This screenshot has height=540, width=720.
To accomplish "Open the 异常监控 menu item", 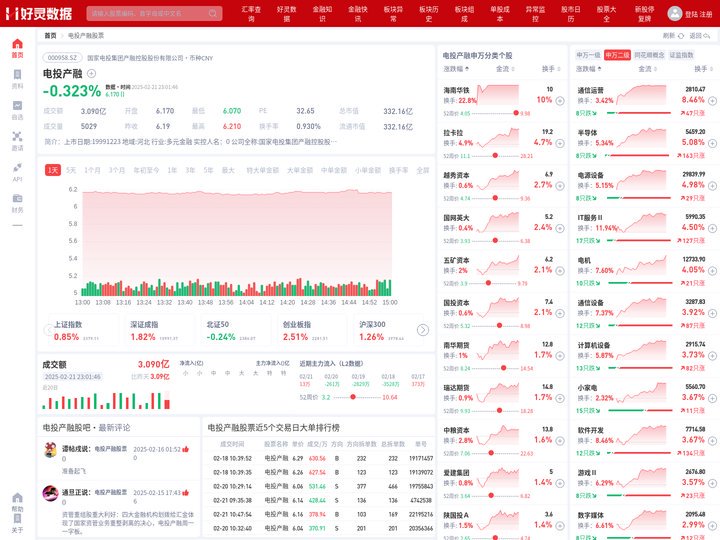I will point(535,14).
